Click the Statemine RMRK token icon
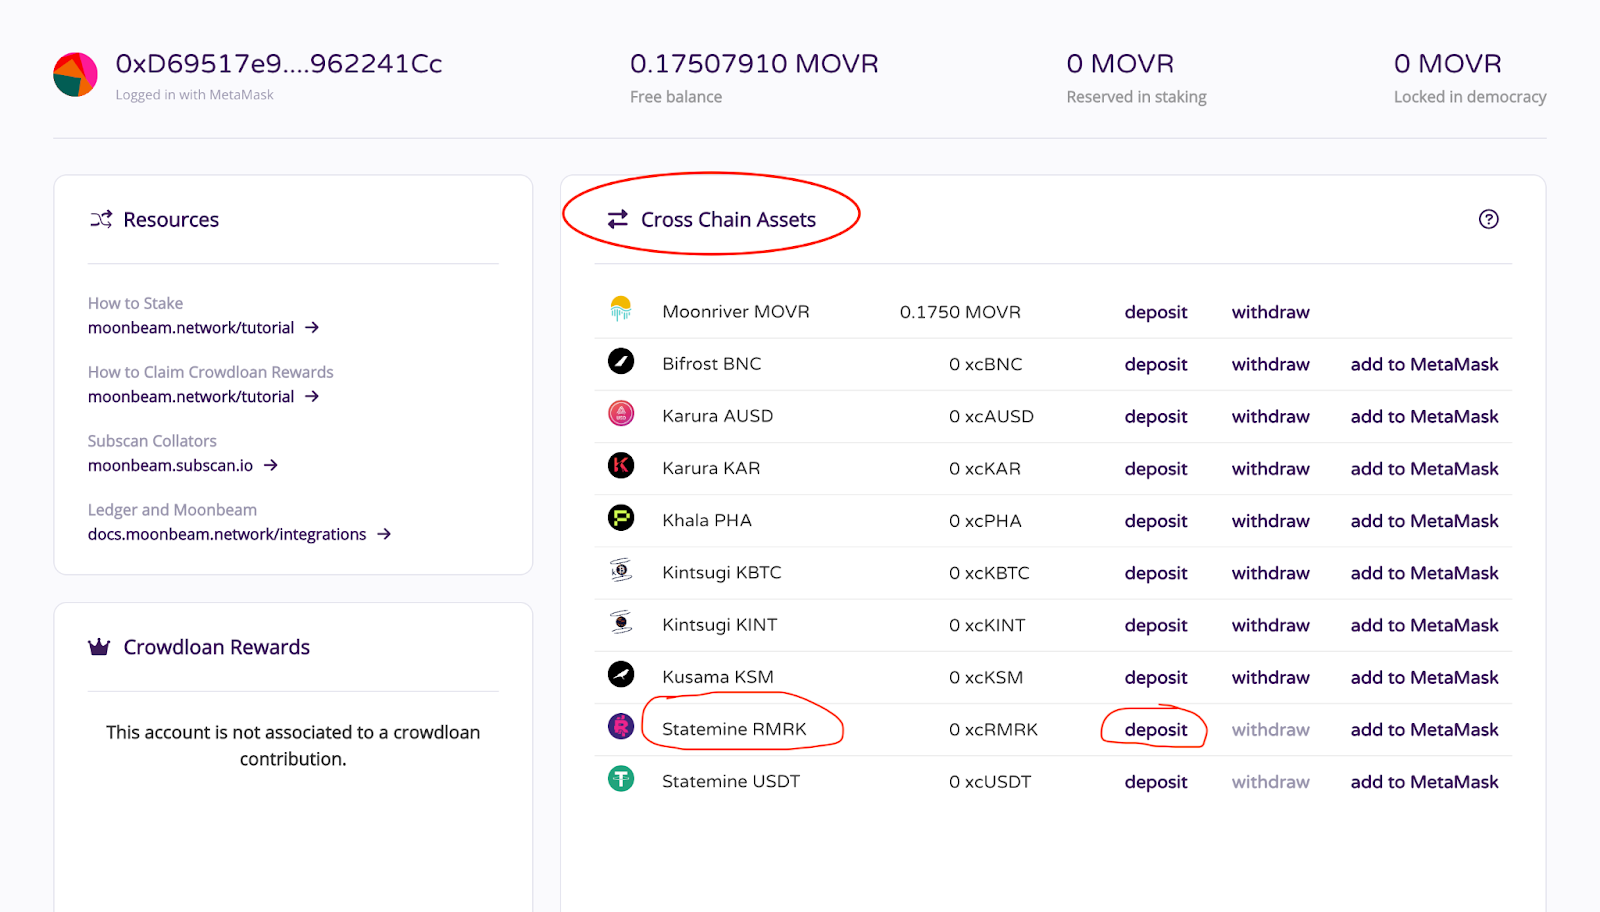Viewport: 1600px width, 912px height. [x=621, y=726]
